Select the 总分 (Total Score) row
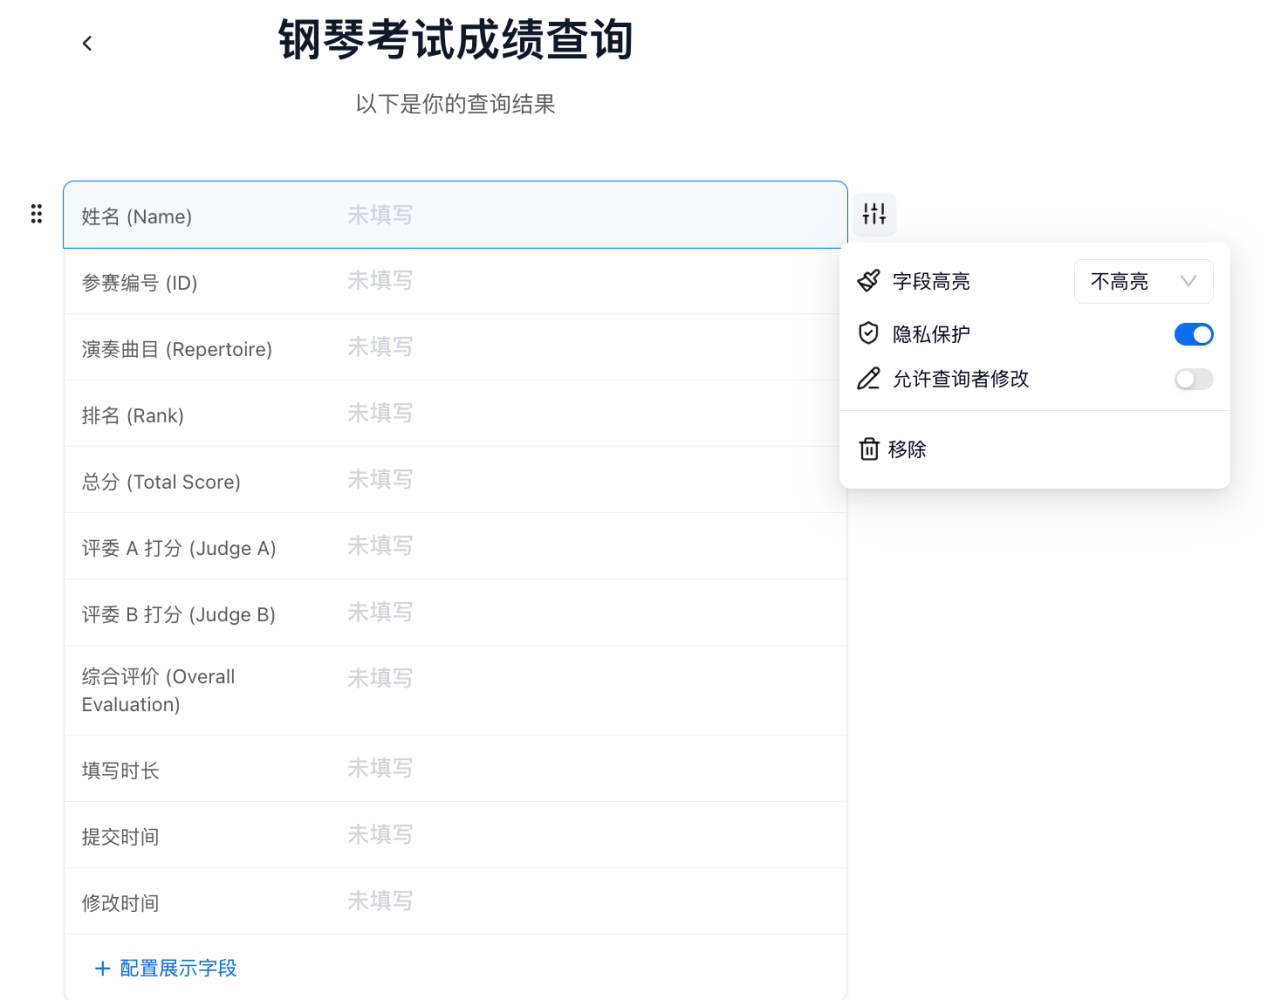The image size is (1267, 1000). pyautogui.click(x=455, y=480)
